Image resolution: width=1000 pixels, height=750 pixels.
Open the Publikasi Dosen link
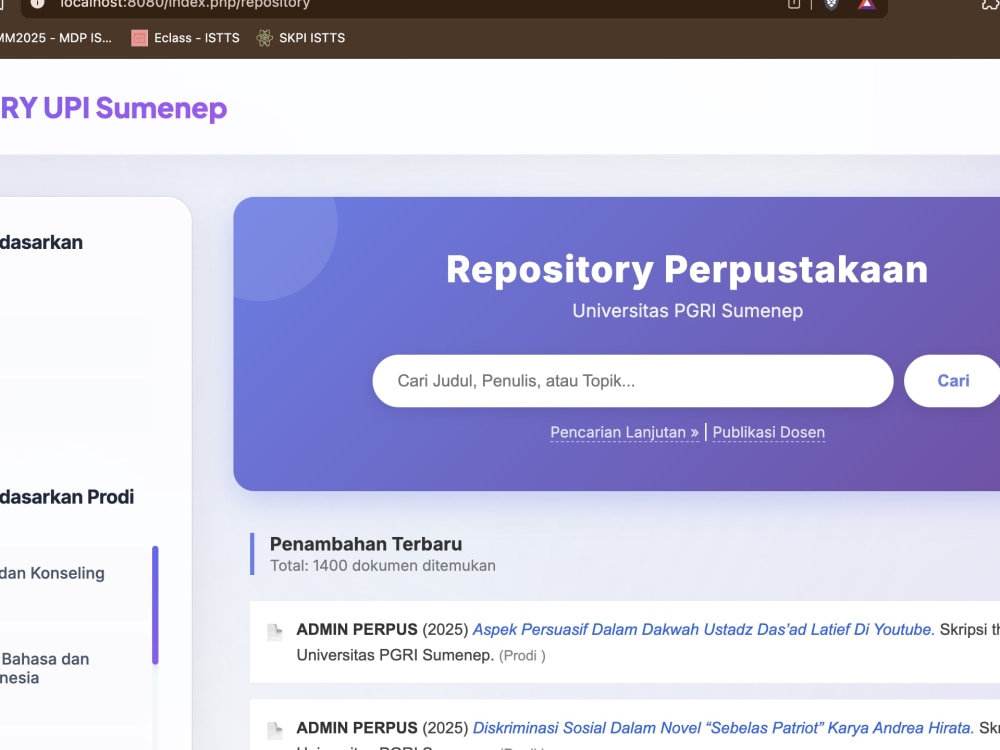768,432
